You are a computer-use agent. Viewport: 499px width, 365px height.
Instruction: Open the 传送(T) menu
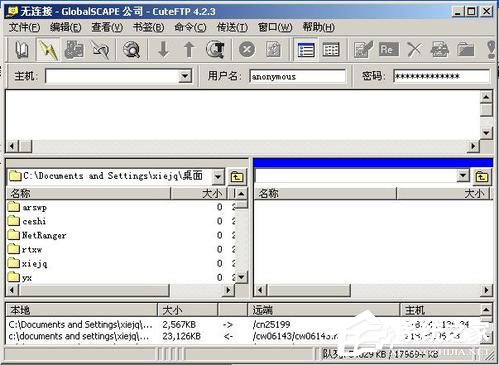click(x=232, y=27)
